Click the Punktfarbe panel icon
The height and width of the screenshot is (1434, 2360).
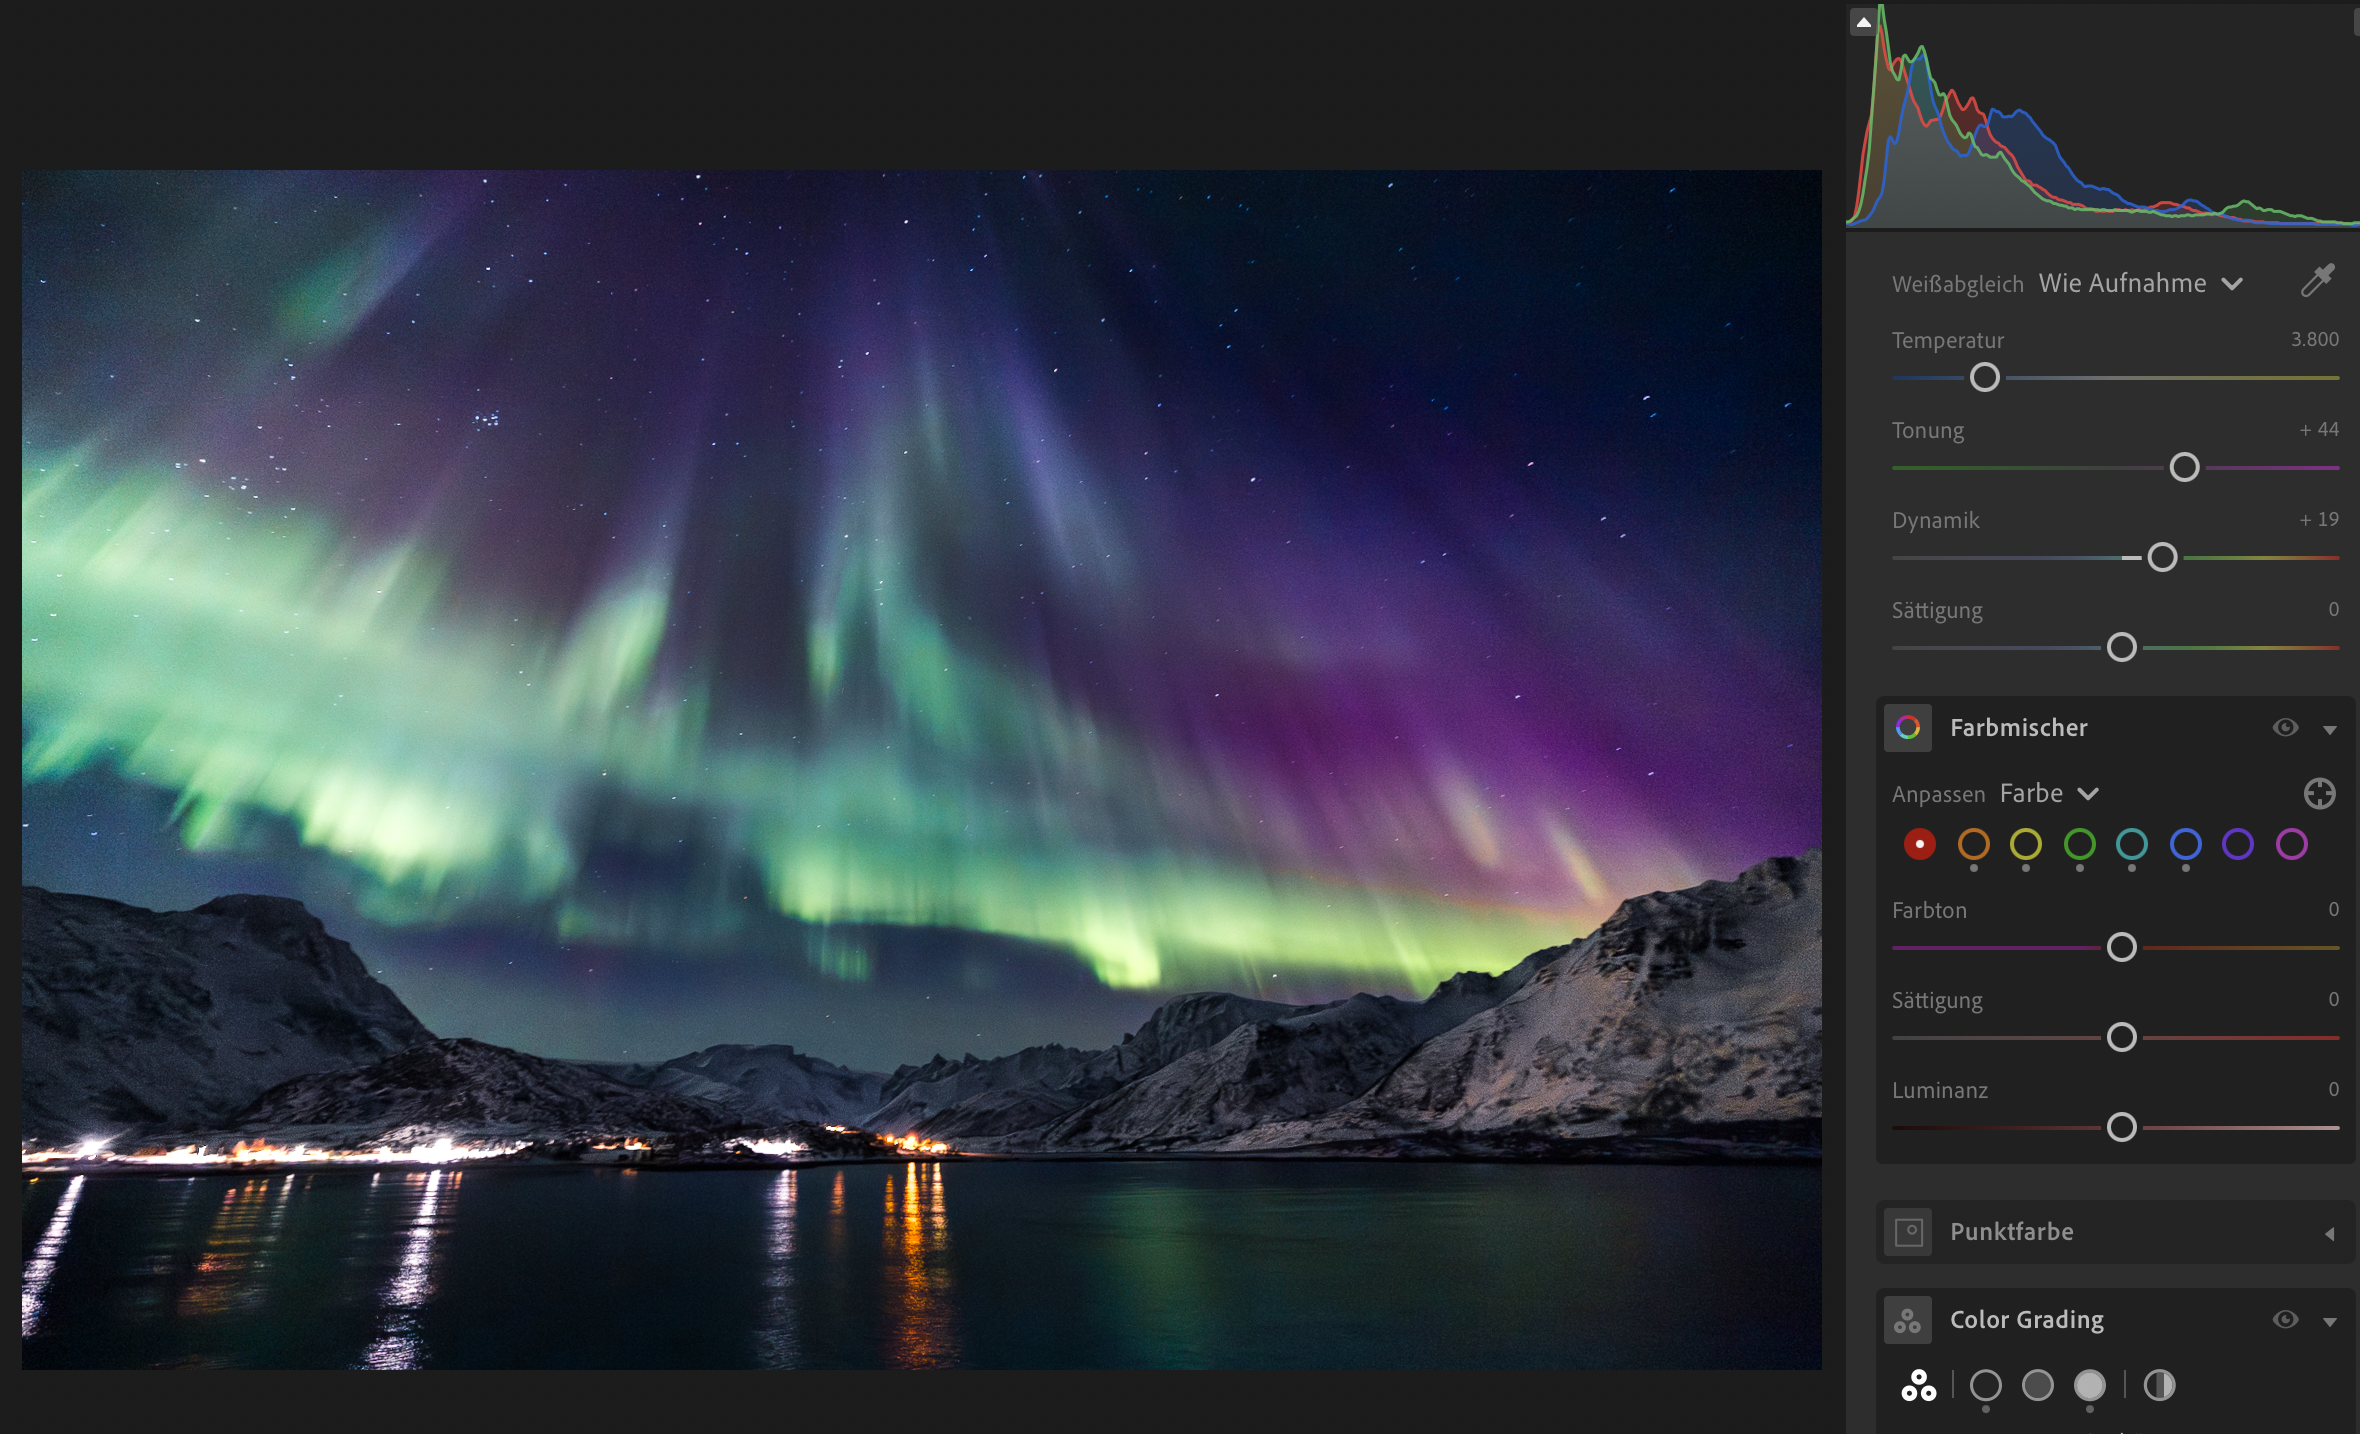tap(1908, 1232)
